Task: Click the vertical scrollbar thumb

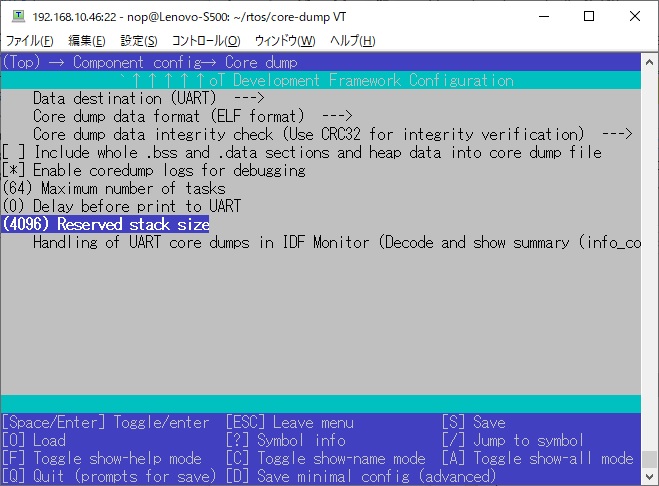Action: [649, 459]
